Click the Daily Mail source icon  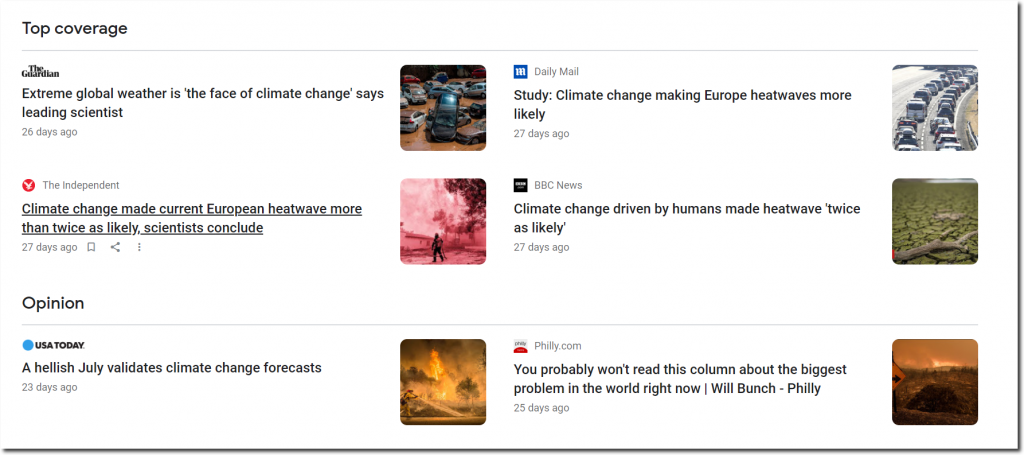click(x=520, y=72)
